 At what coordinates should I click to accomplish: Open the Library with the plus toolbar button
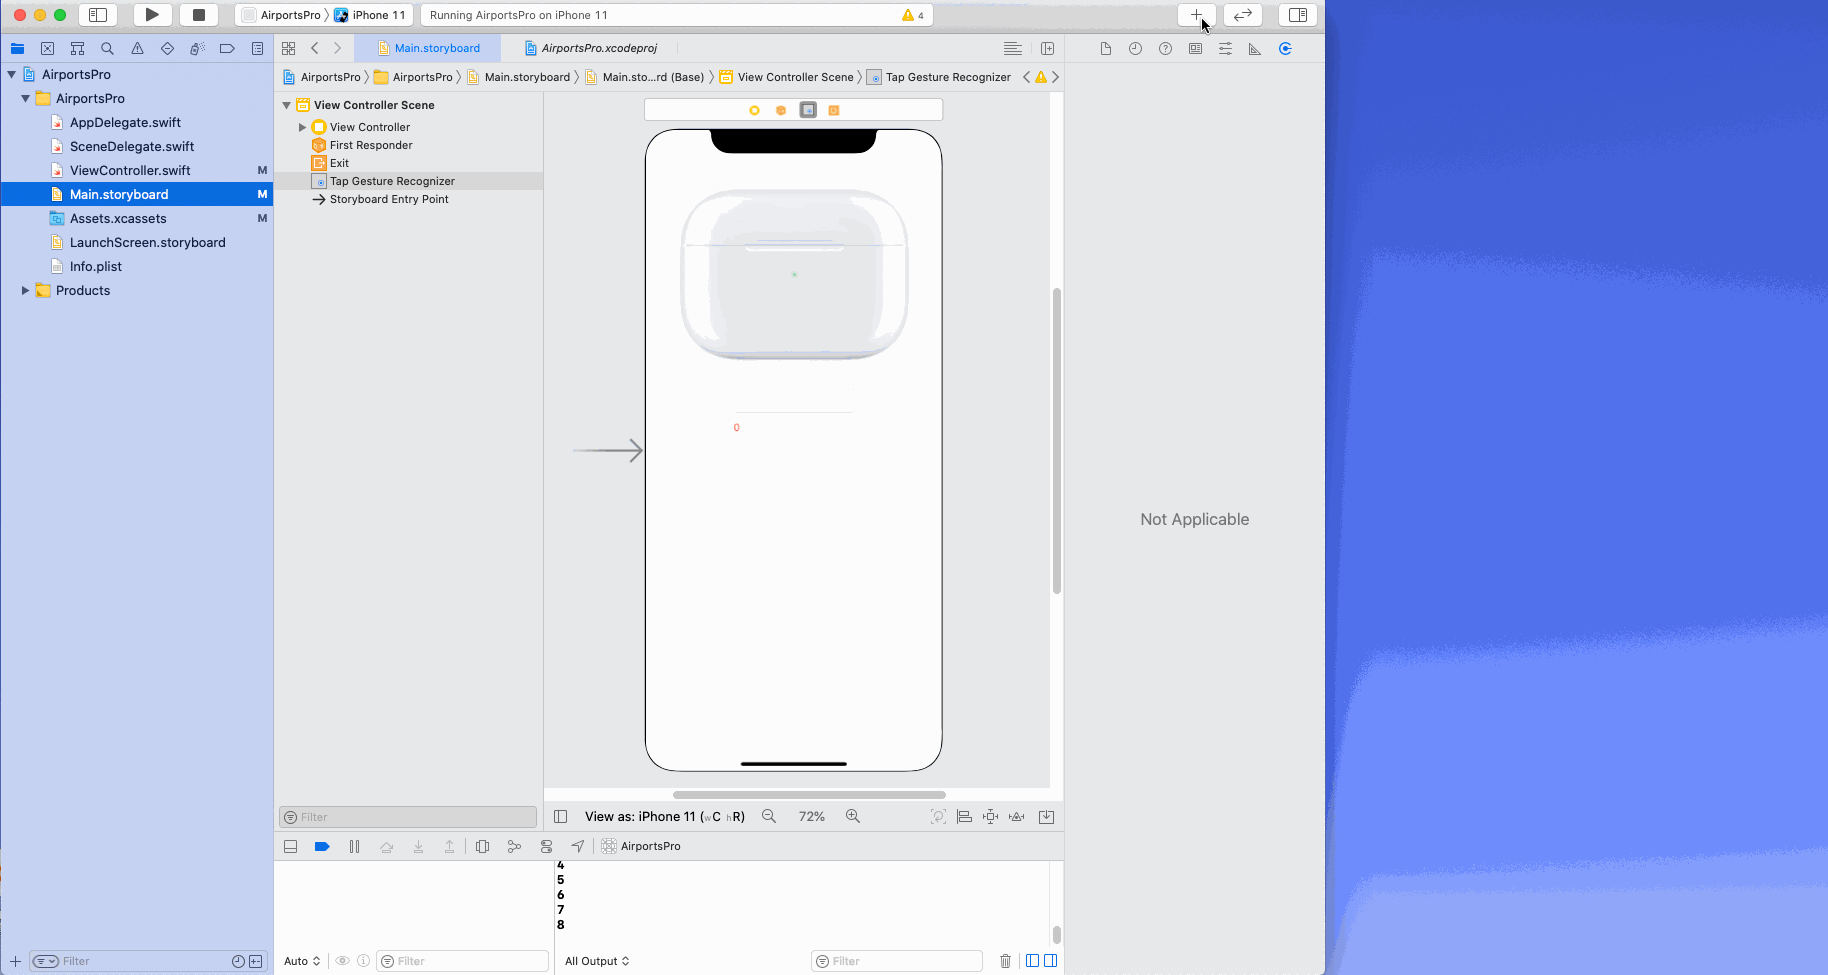click(1196, 15)
